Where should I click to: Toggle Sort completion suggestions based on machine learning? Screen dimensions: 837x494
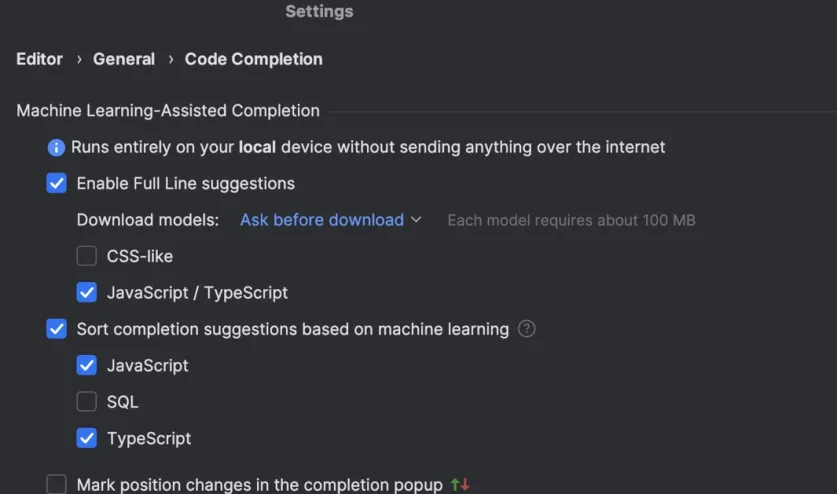[x=57, y=329]
